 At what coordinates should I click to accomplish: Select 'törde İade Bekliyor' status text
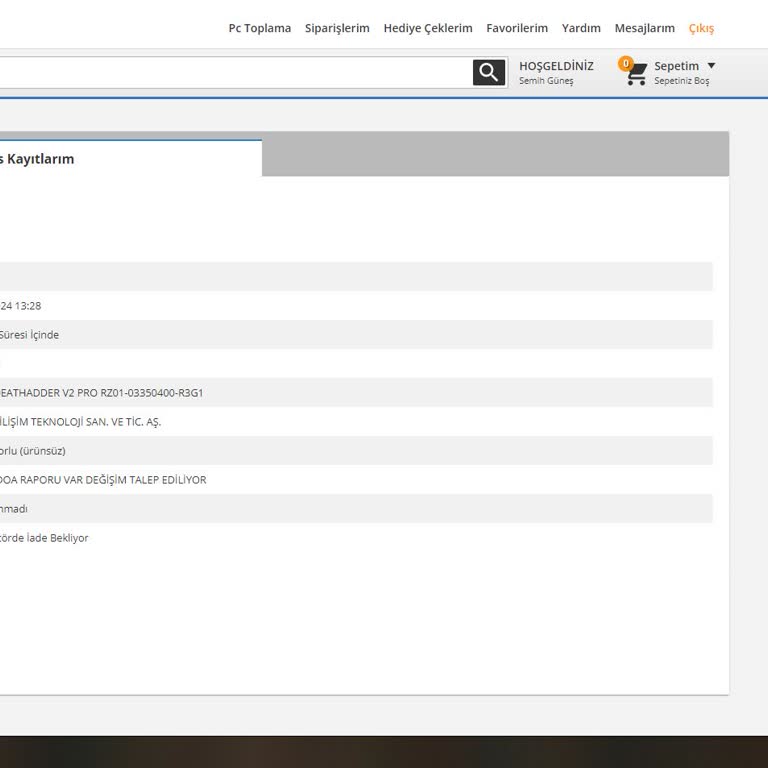tap(44, 538)
